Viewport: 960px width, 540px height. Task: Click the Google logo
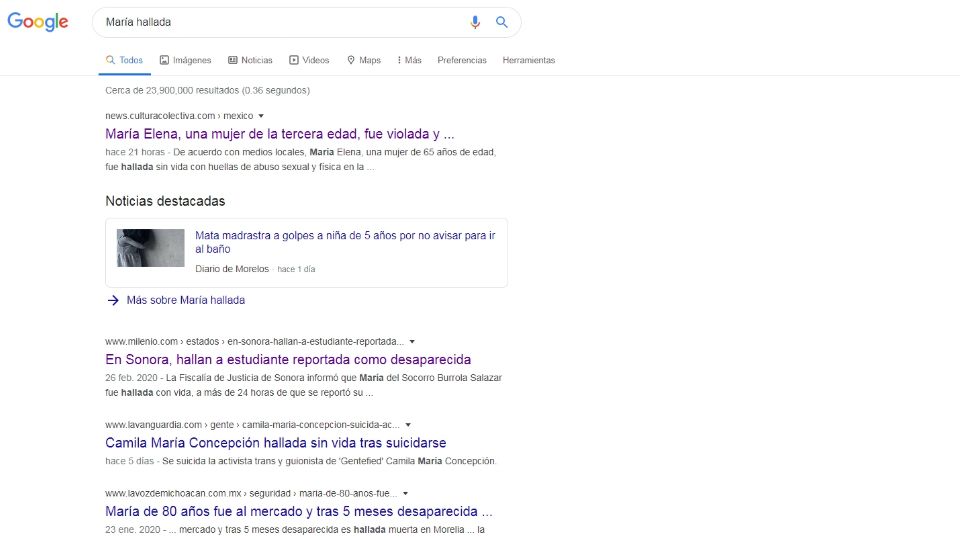click(x=38, y=22)
